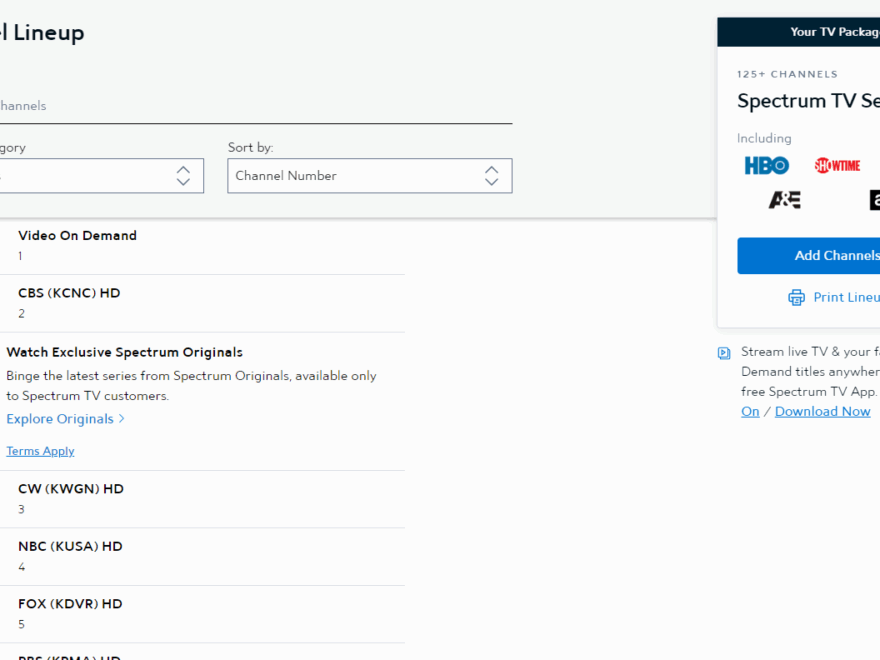Select the Video On Demand channel row
The height and width of the screenshot is (660, 880).
pos(77,236)
